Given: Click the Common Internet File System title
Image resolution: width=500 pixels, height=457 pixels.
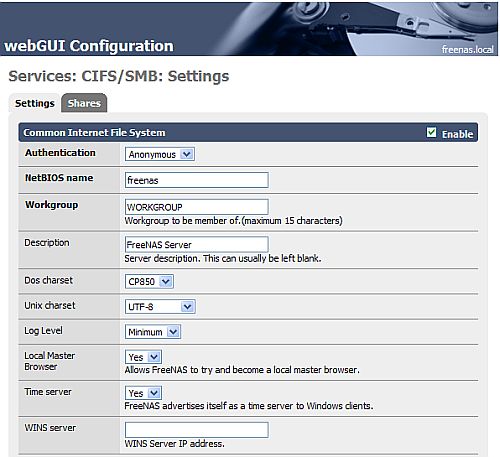Looking at the screenshot, I should click(94, 133).
